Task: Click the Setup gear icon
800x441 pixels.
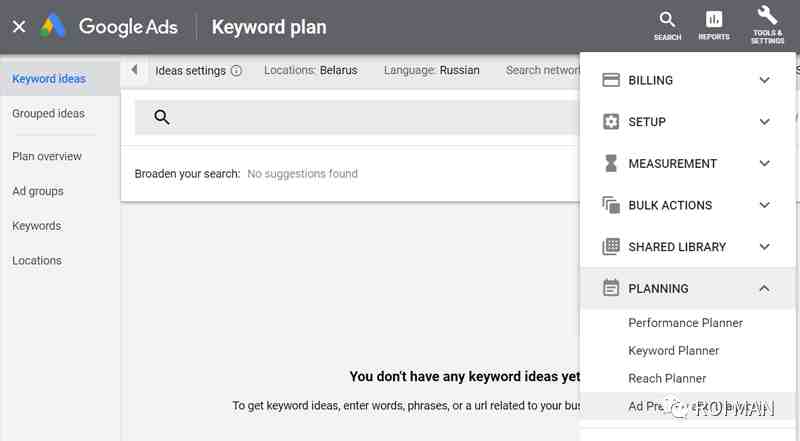Action: pos(611,121)
